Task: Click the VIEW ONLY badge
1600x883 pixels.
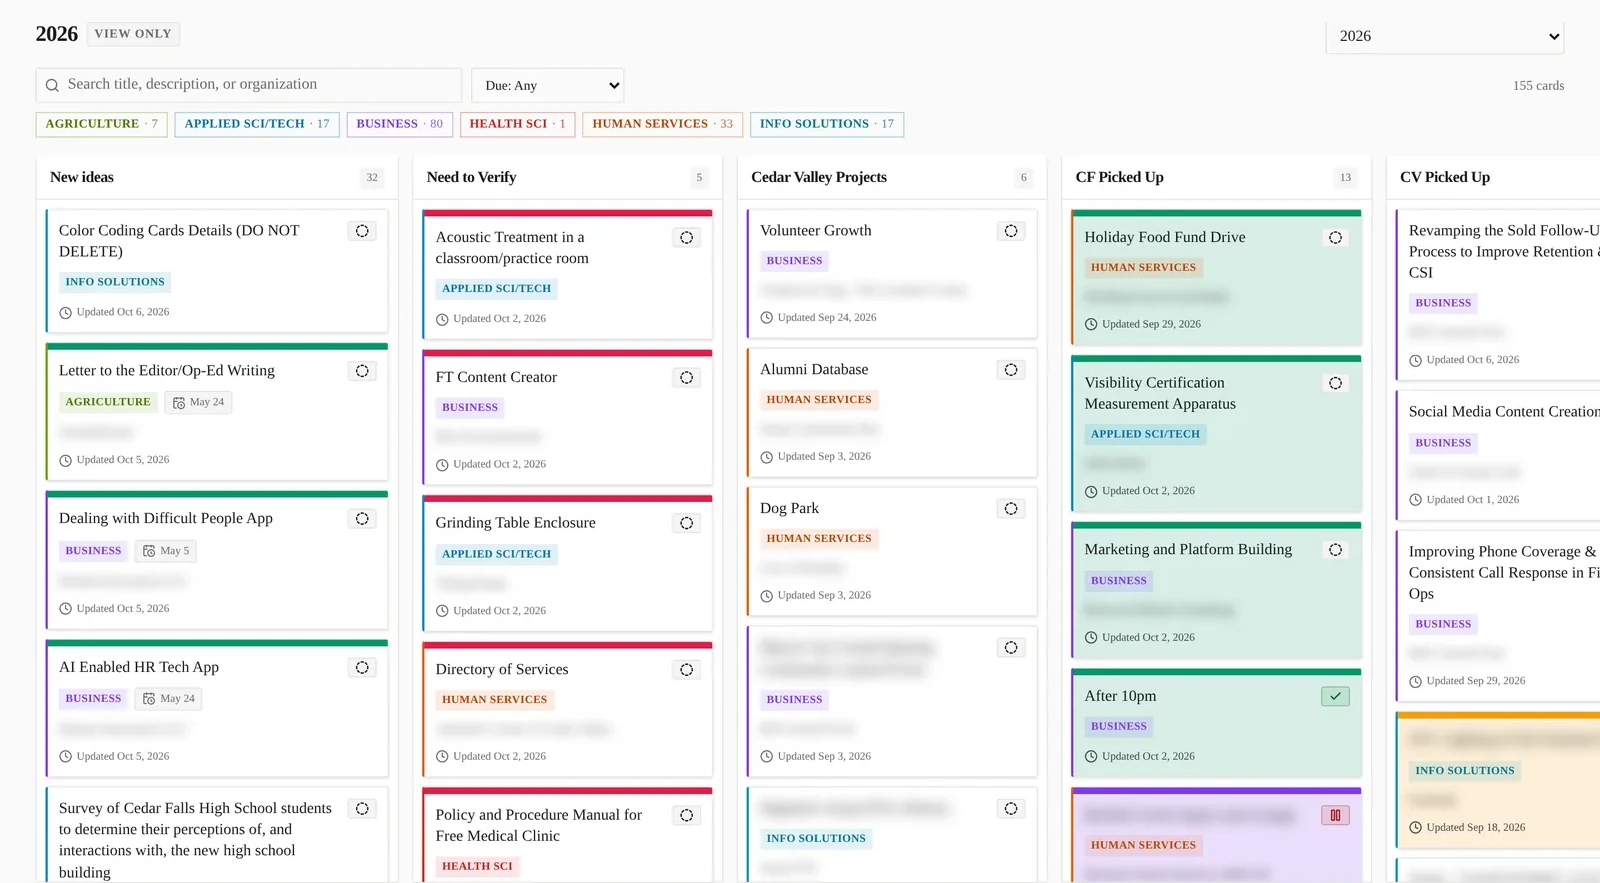Action: pyautogui.click(x=133, y=34)
